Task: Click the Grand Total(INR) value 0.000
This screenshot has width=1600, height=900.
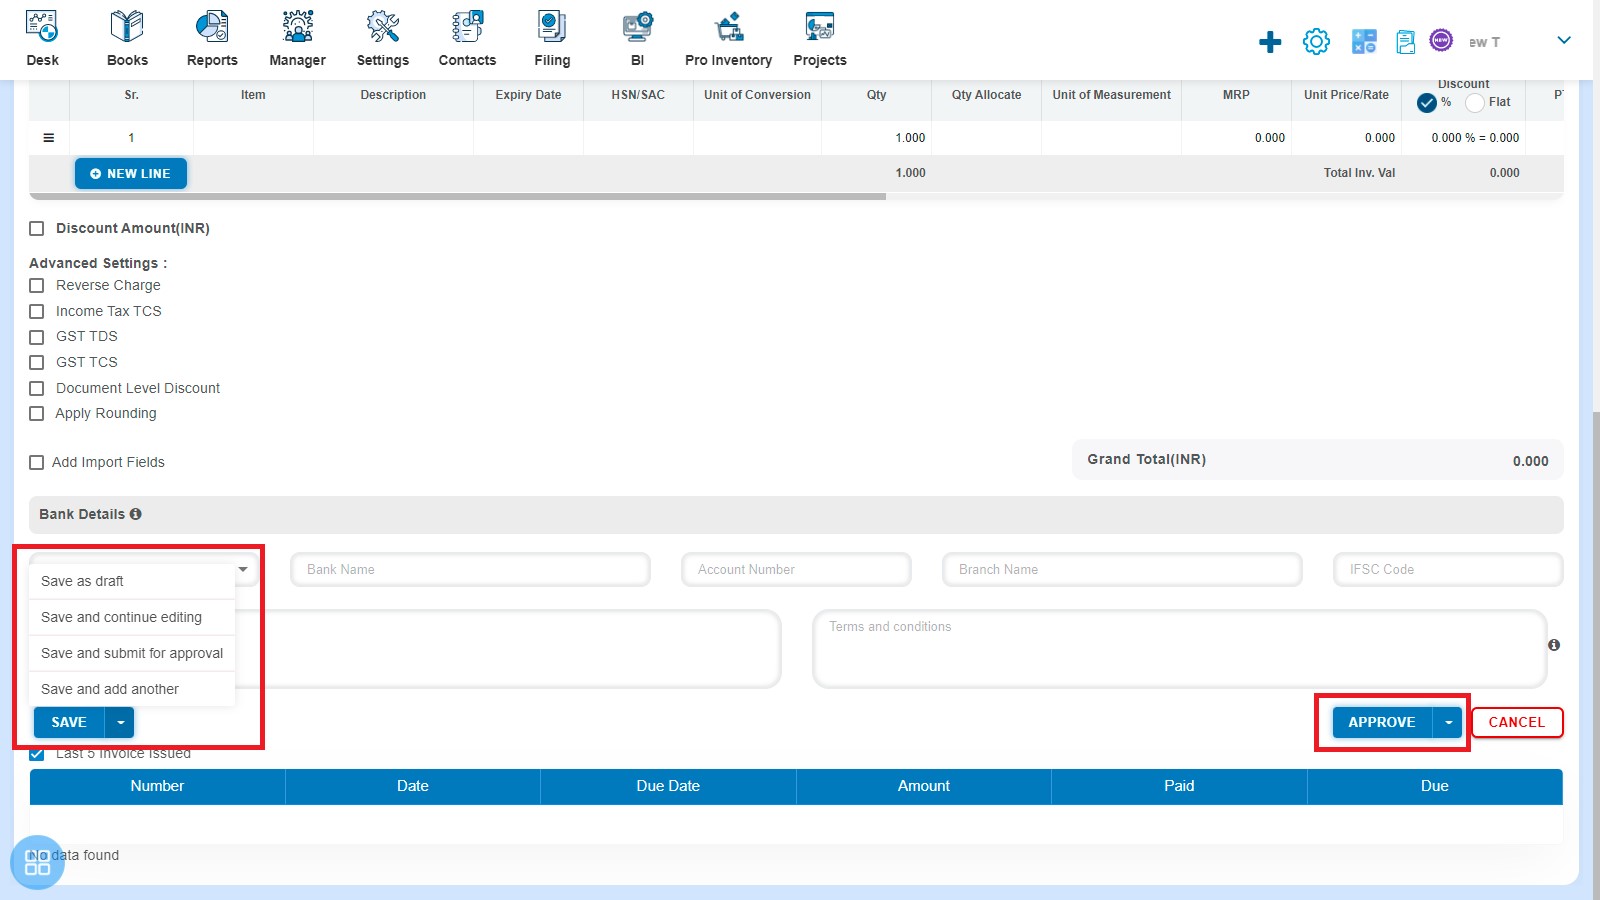Action: 1530,461
